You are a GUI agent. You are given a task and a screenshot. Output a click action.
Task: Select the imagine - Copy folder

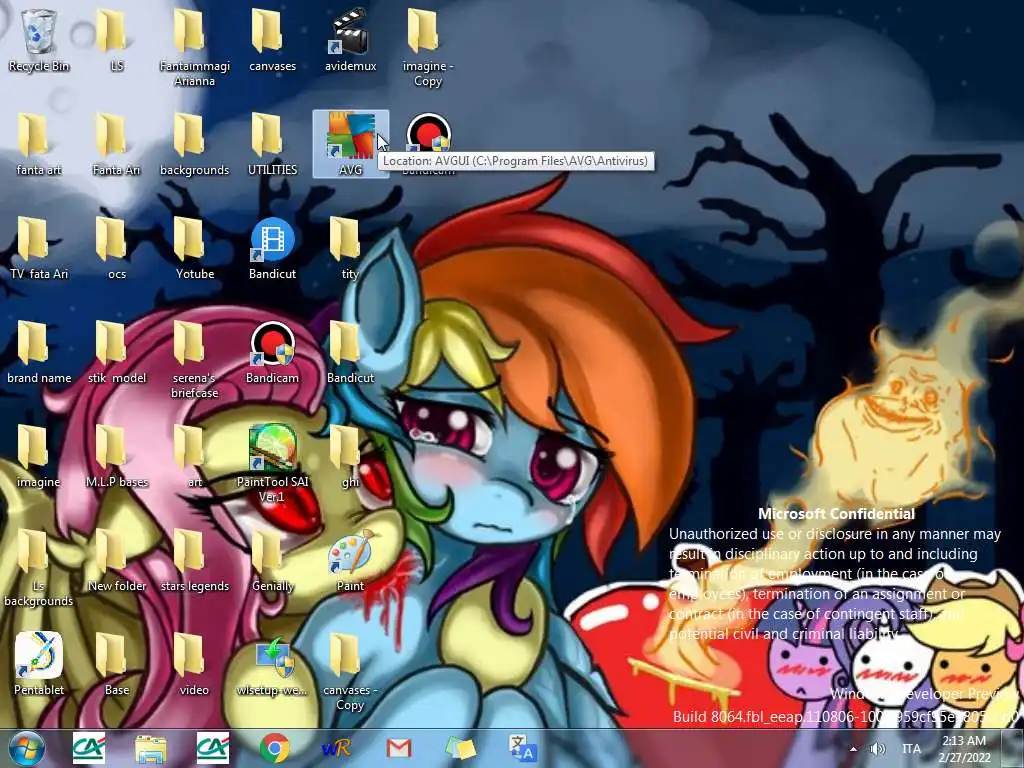pos(428,47)
